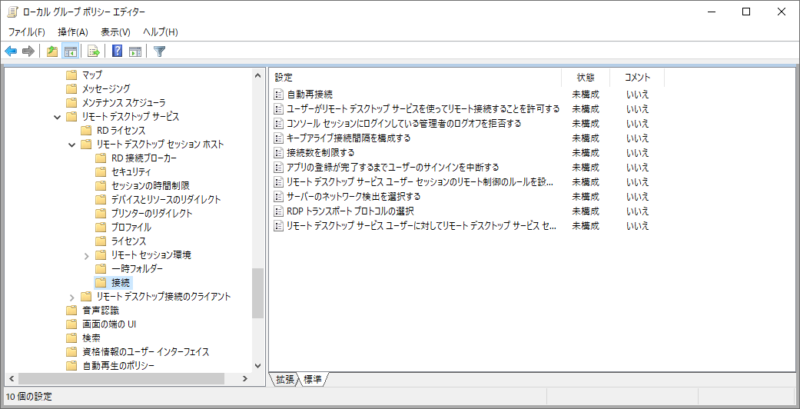Click the policy icon beside RDP トランスポート プロトコルの選択
Screen dimensions: 800x409
pyautogui.click(x=278, y=211)
